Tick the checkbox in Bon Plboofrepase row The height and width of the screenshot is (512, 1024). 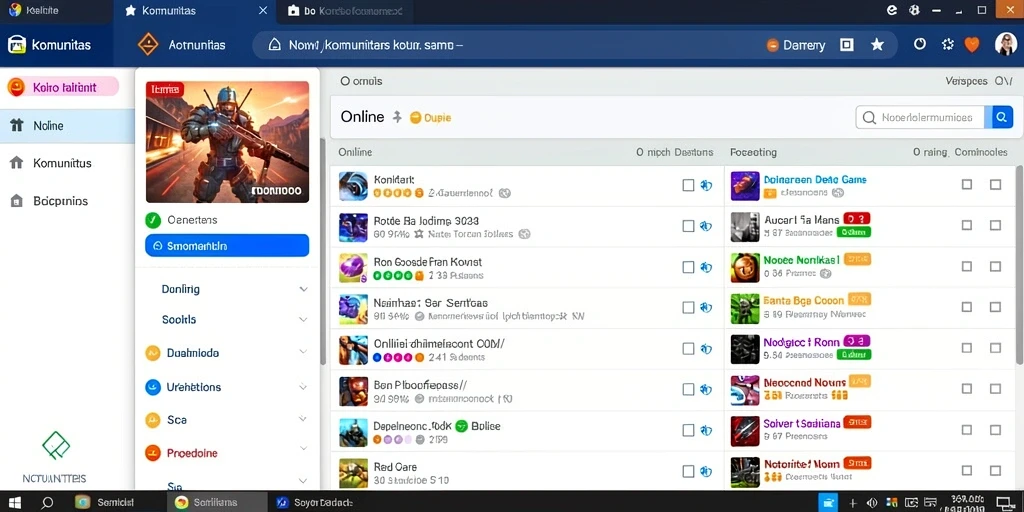688,389
